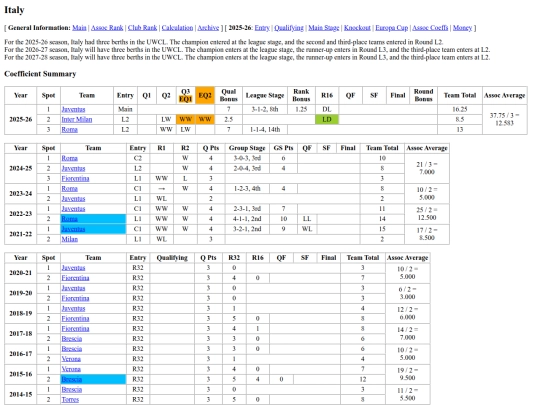Click the '21 / 3 = 7.000' average cell
The width and height of the screenshot is (540, 405).
tap(427, 168)
